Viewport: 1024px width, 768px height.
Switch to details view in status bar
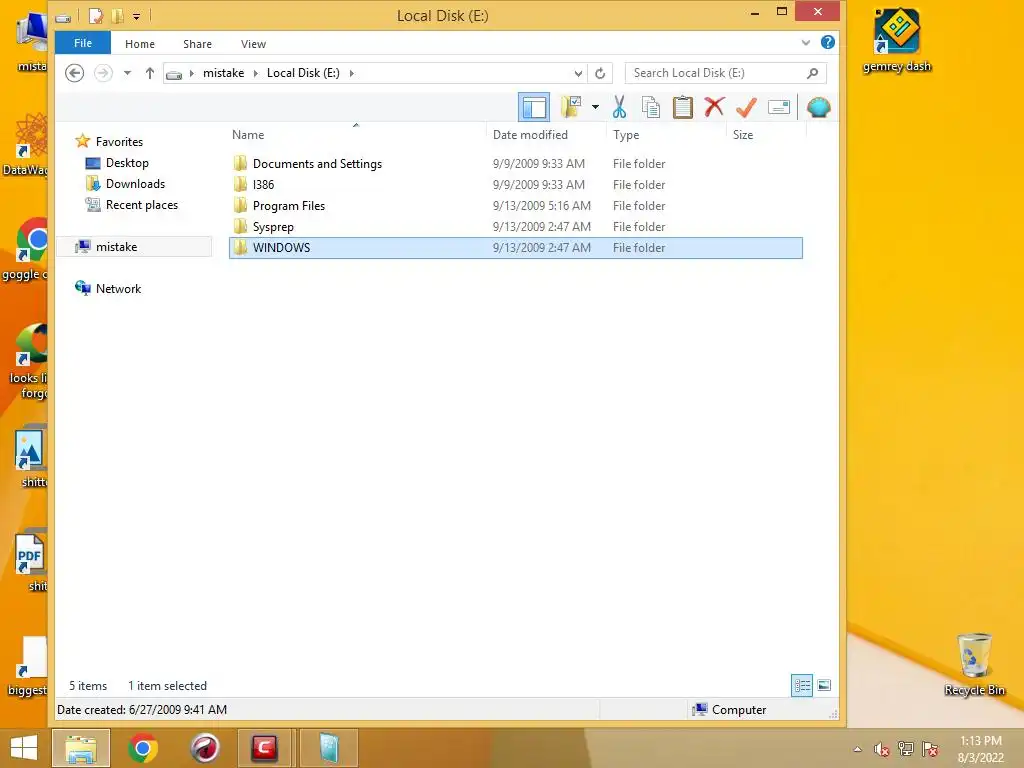pyautogui.click(x=802, y=685)
